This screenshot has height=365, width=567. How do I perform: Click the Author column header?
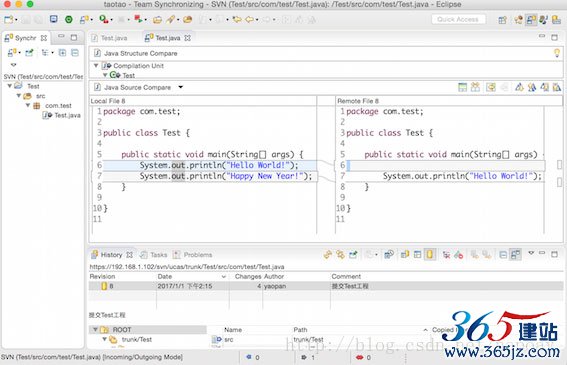(x=274, y=276)
